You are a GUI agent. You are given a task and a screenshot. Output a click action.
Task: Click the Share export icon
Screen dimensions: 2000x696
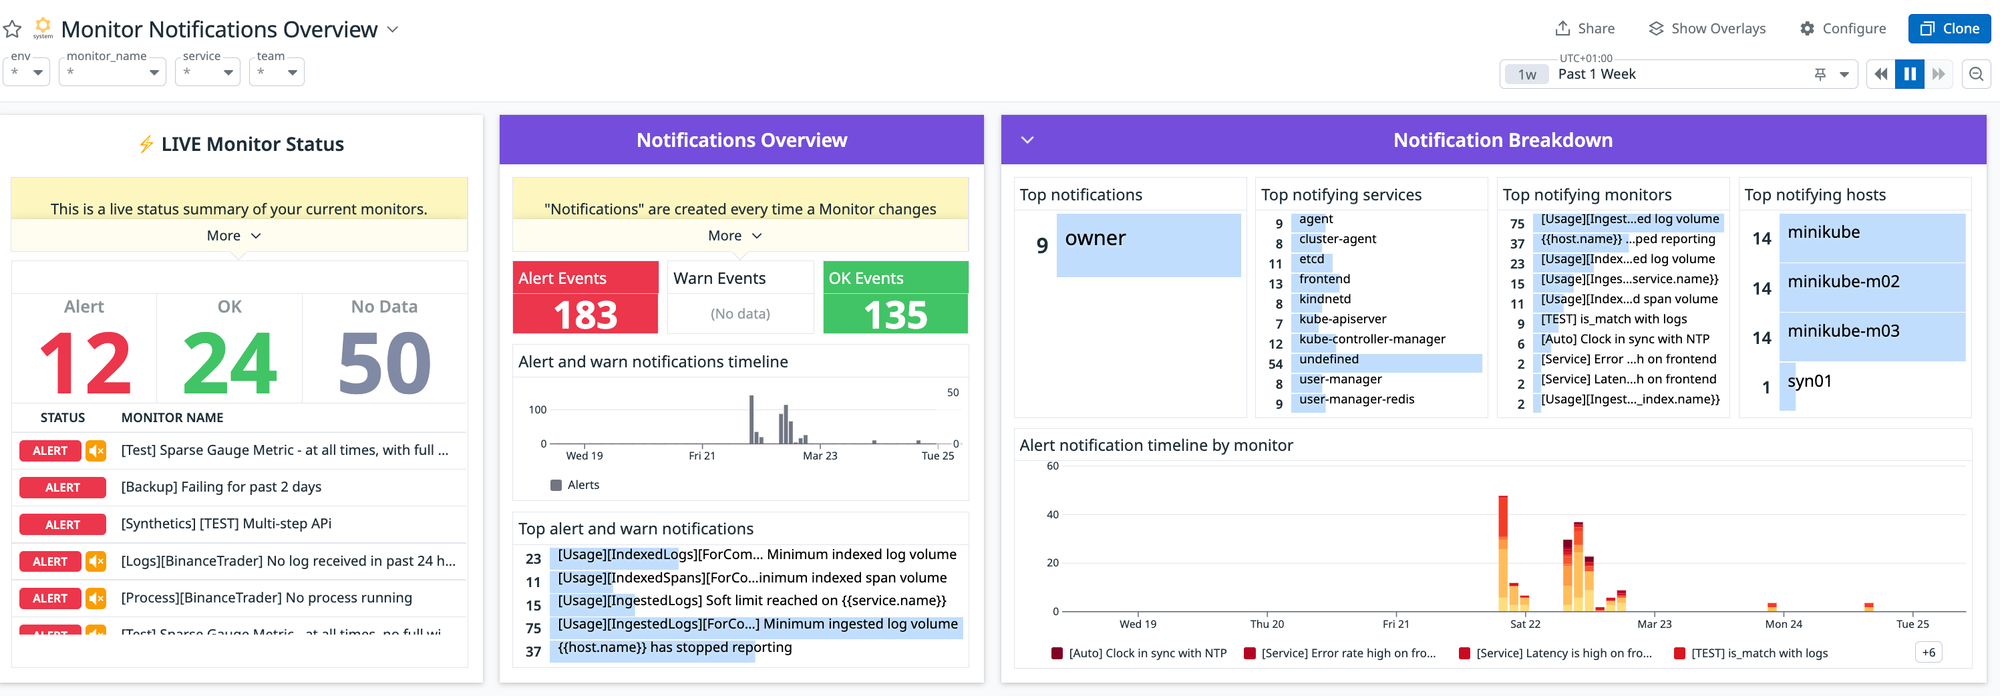1562,29
